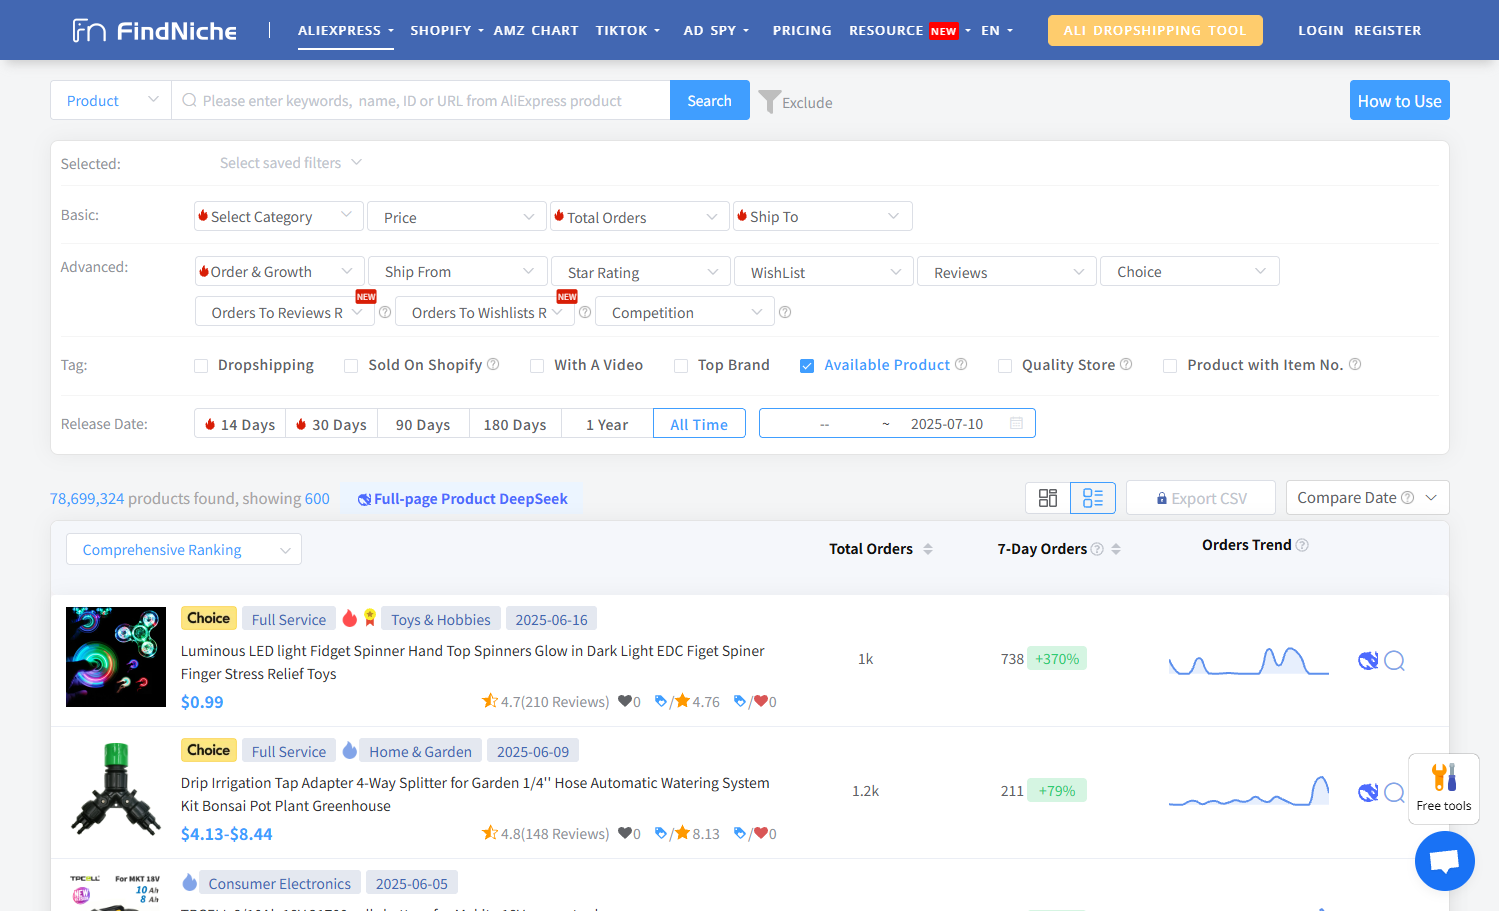Go to AMZ CHART page
The image size is (1499, 919).
(x=536, y=31)
